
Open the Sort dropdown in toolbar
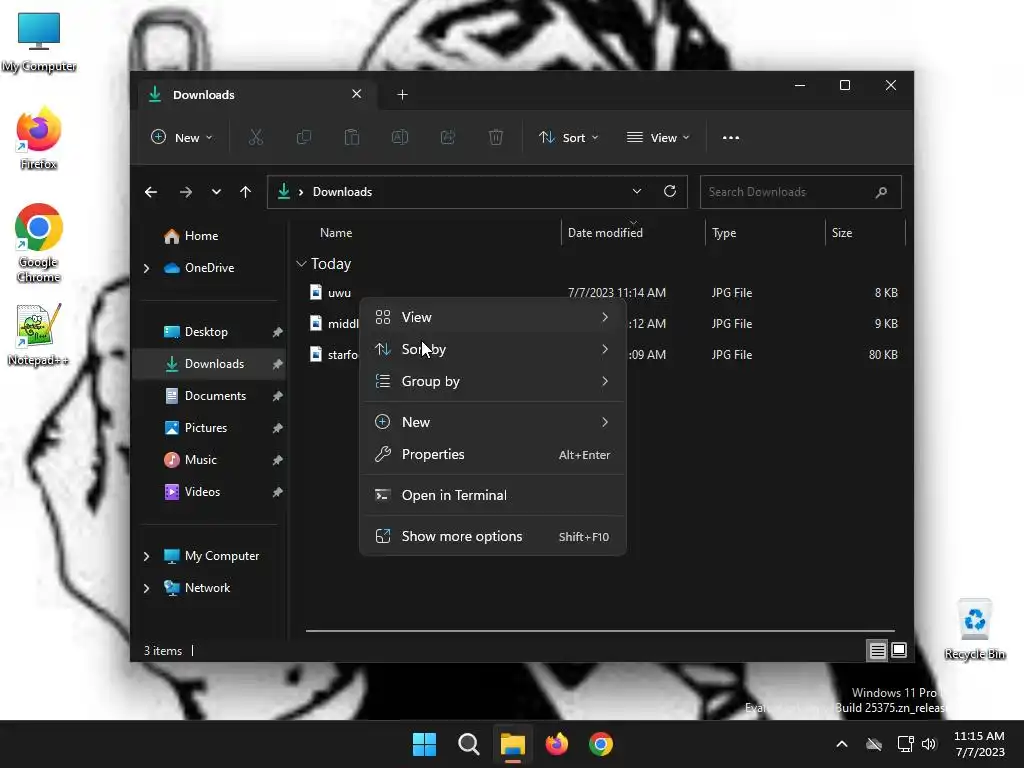[x=569, y=138]
